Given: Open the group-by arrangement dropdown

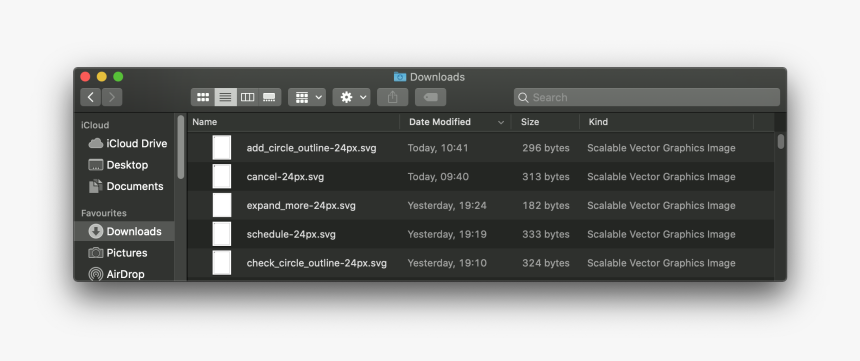Looking at the screenshot, I should click(x=307, y=97).
